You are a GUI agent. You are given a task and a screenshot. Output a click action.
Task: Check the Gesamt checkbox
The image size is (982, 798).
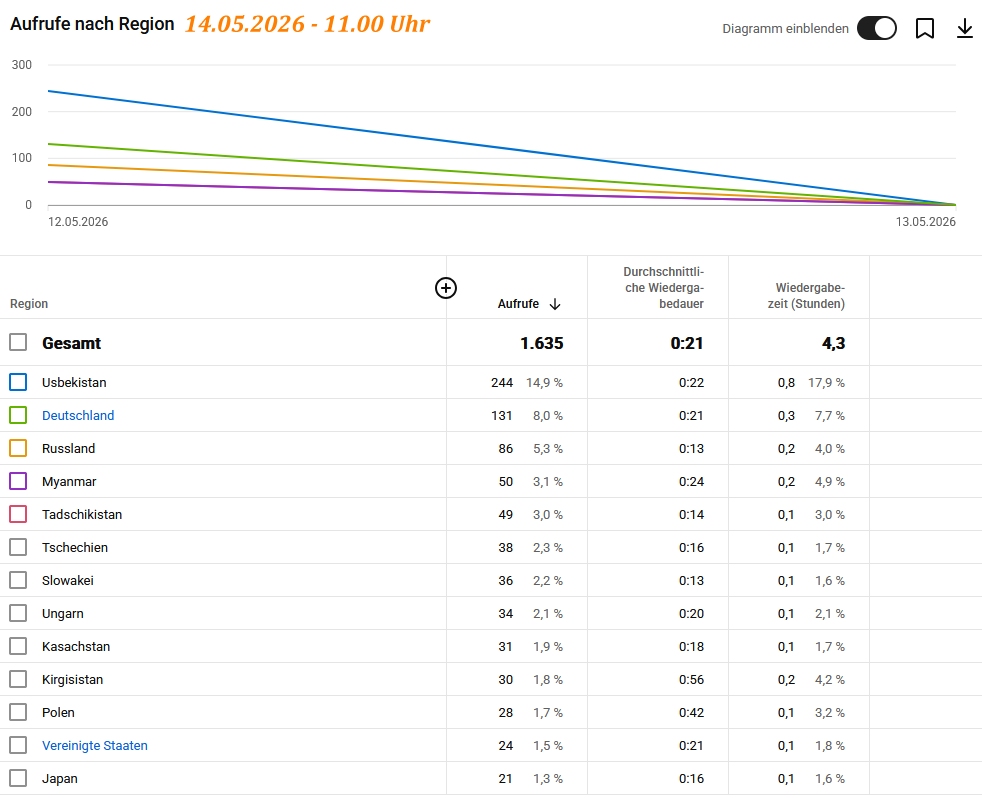point(18,342)
